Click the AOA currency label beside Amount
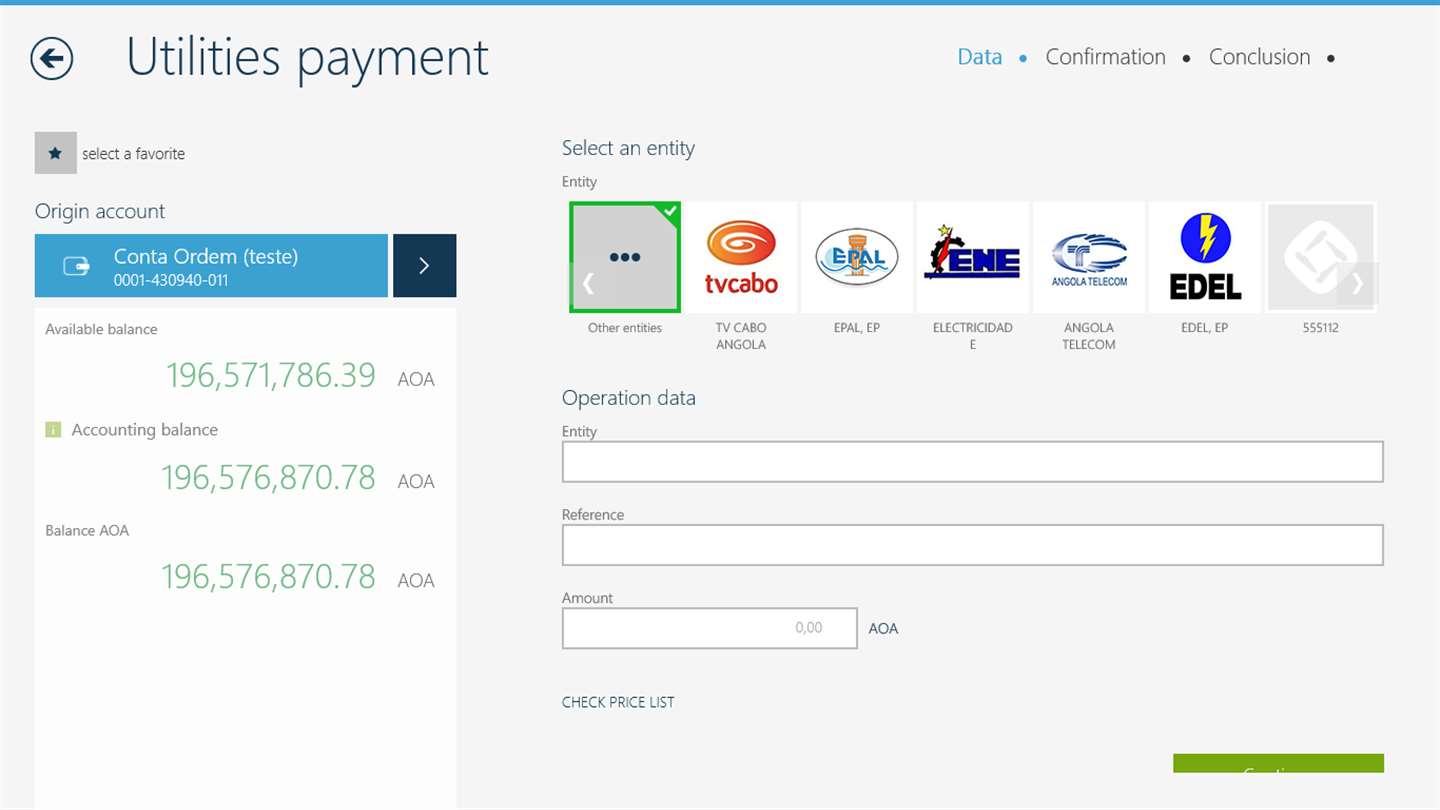This screenshot has height=810, width=1440. [x=883, y=629]
